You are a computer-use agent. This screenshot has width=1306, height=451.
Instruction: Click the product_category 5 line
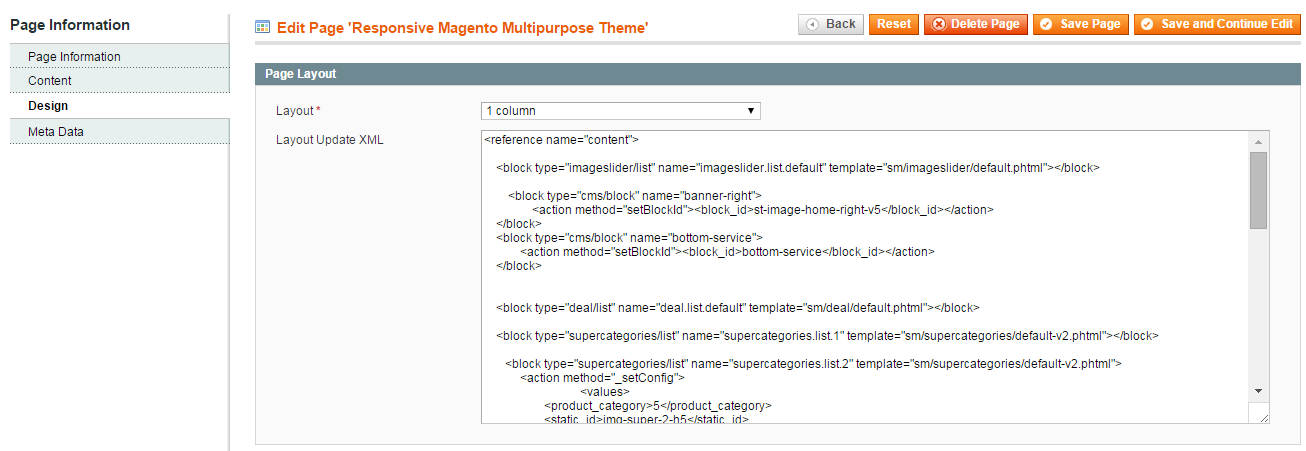tap(658, 406)
